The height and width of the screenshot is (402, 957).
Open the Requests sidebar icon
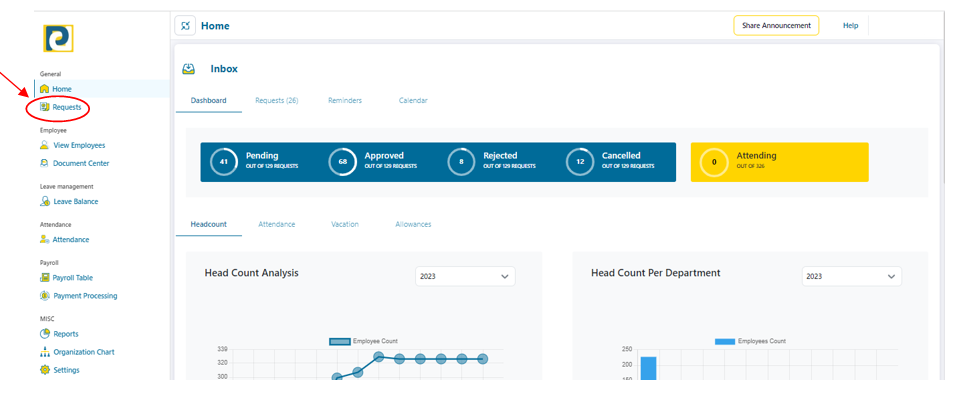tap(44, 107)
